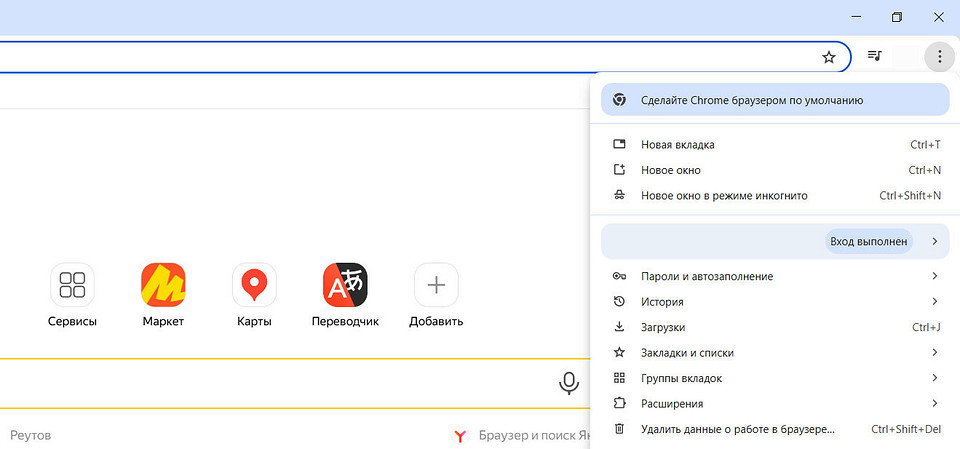Select Новое окно menu item

[x=775, y=170]
